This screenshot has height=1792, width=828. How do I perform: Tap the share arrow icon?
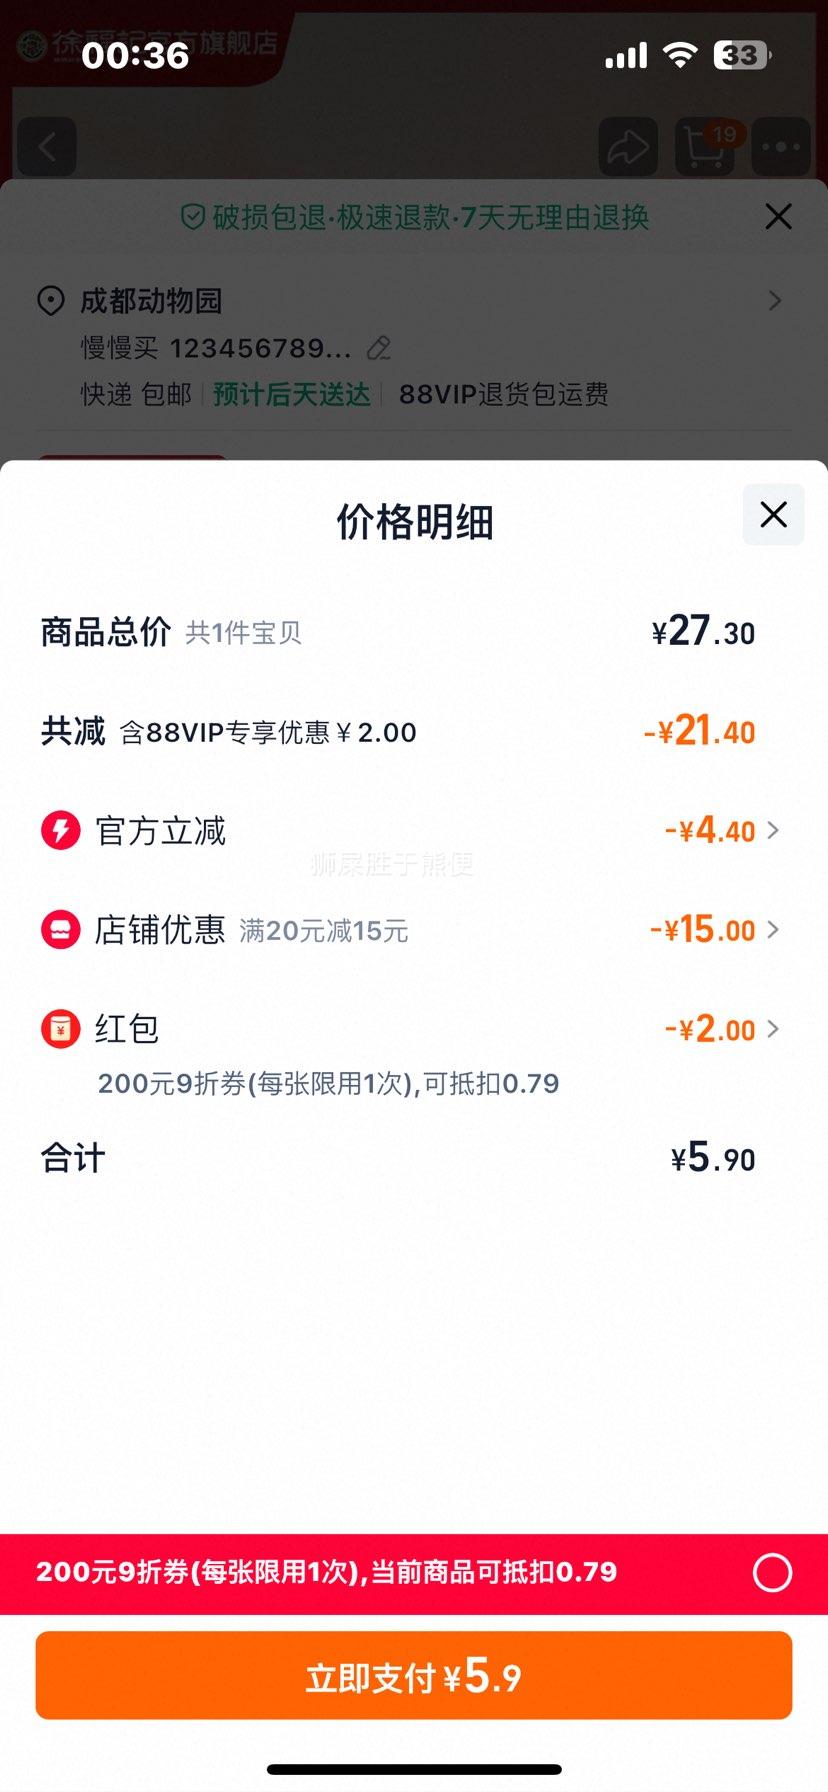[628, 147]
